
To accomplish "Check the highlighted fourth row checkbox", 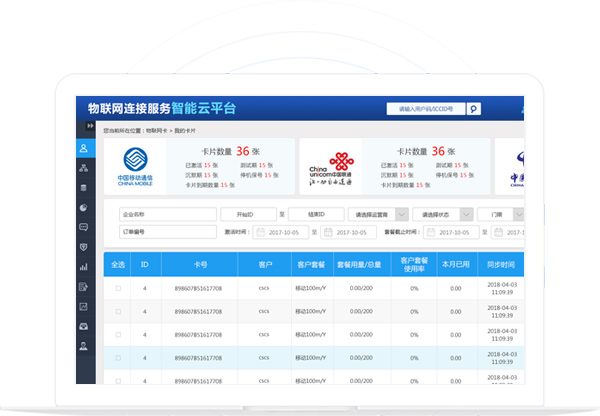I will point(118,355).
